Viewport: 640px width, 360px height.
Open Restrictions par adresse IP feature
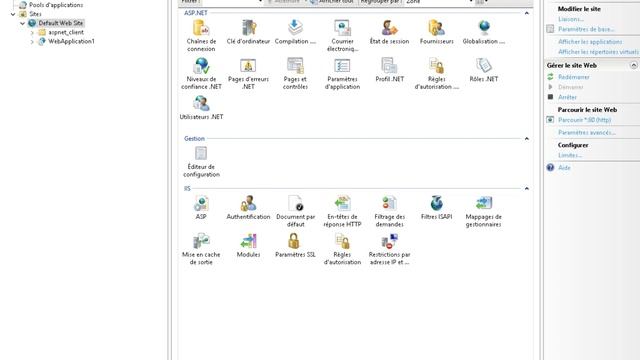[389, 249]
